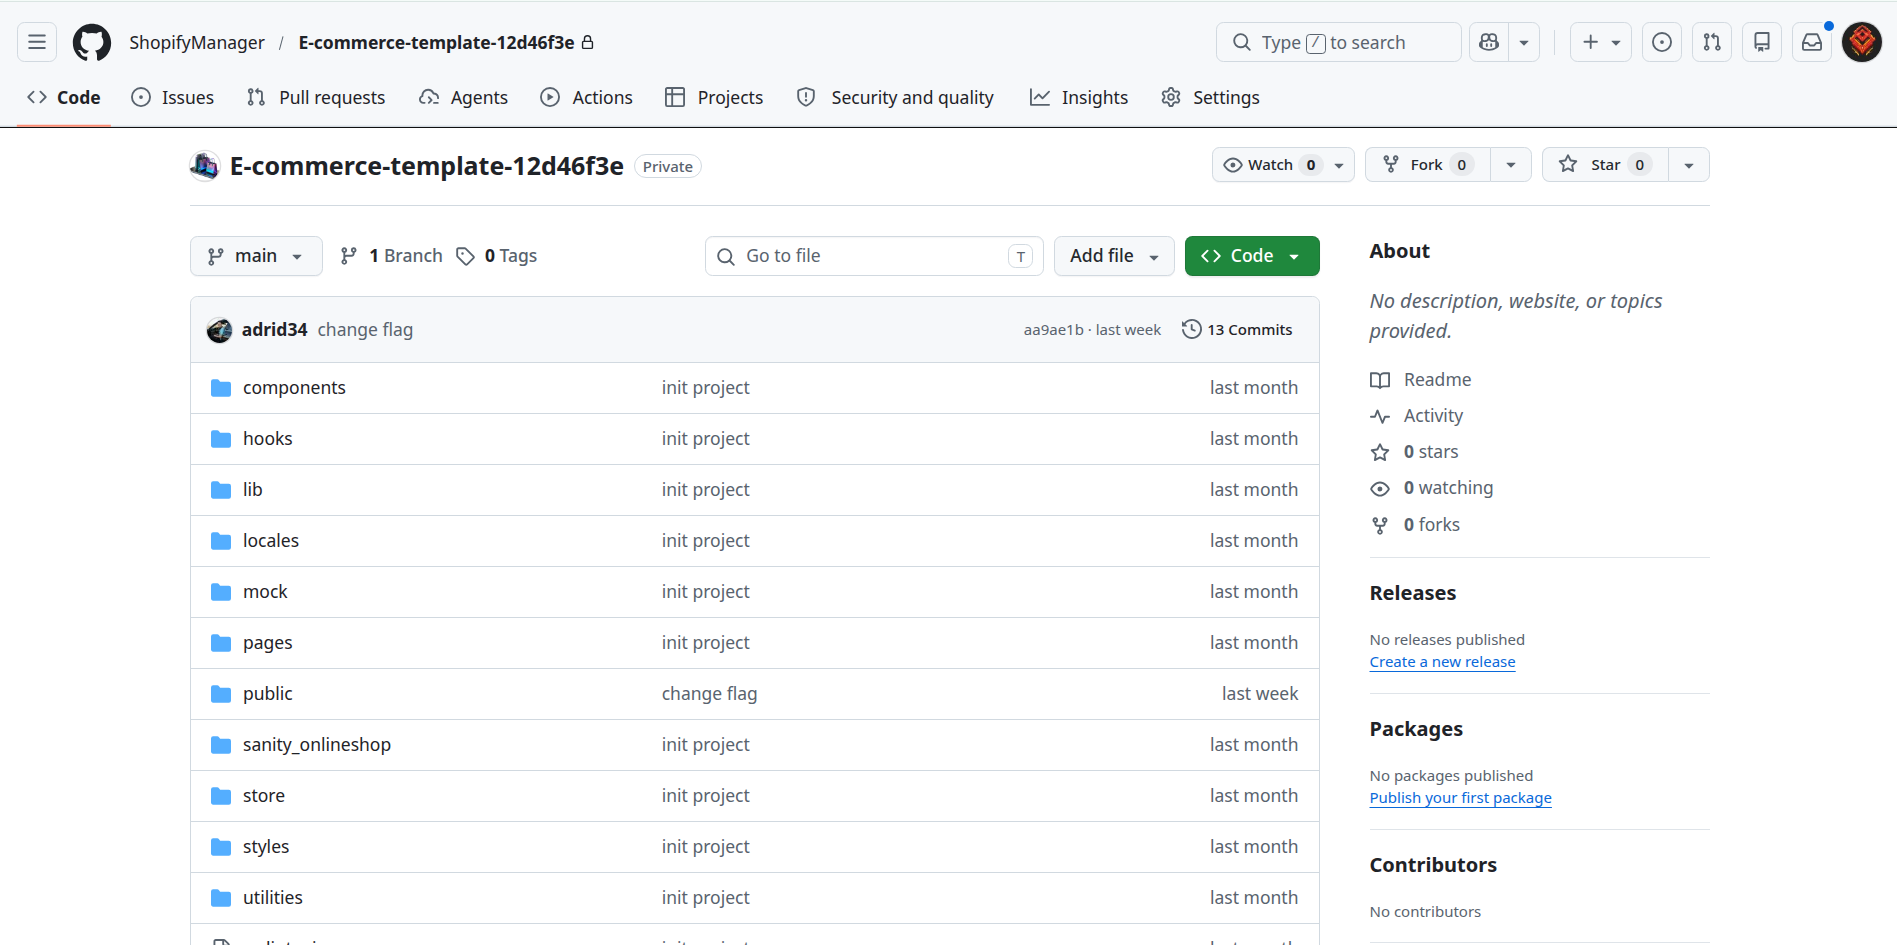Click the search bar Type / to search

(x=1338, y=42)
